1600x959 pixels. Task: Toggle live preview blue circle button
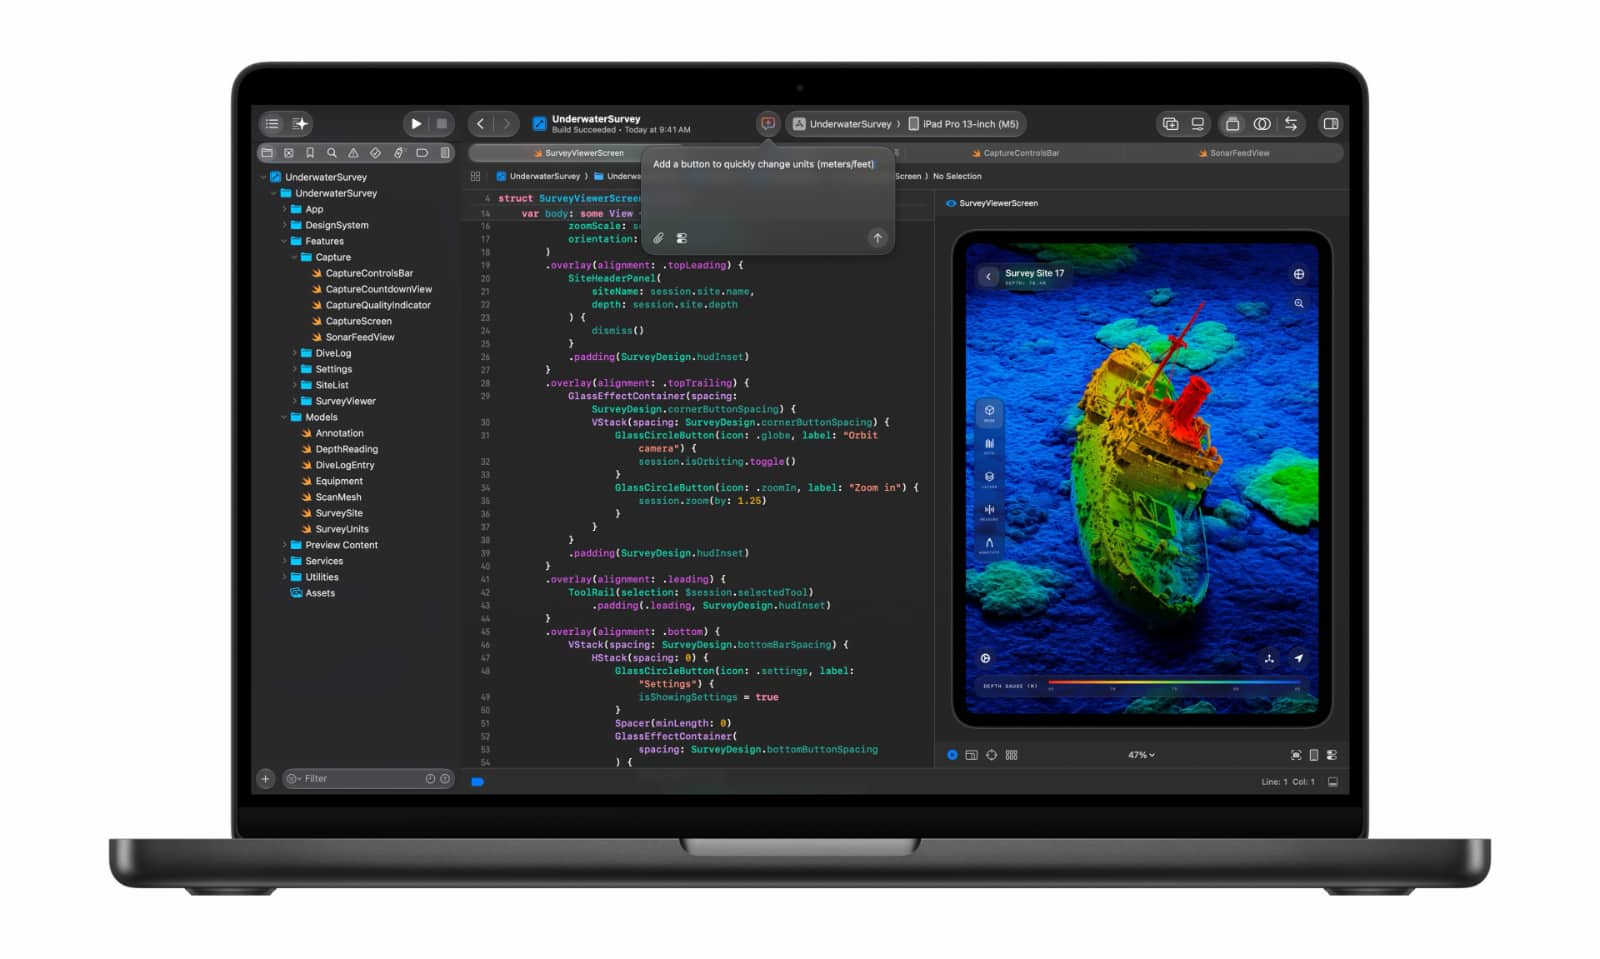click(x=952, y=755)
